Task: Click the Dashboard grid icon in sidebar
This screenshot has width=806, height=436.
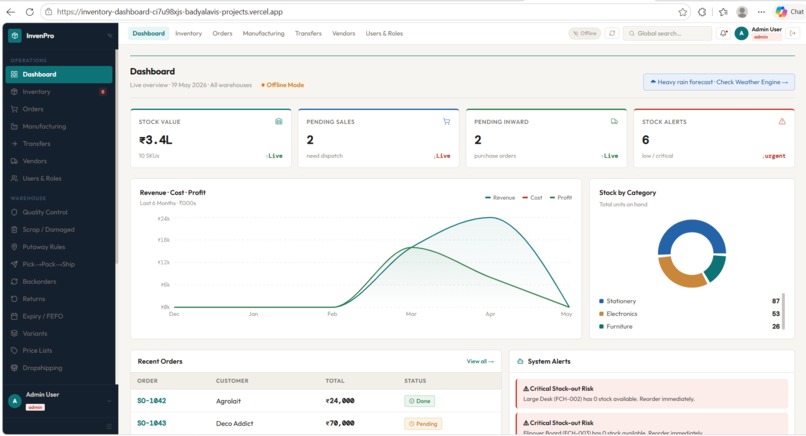Action: [14, 75]
